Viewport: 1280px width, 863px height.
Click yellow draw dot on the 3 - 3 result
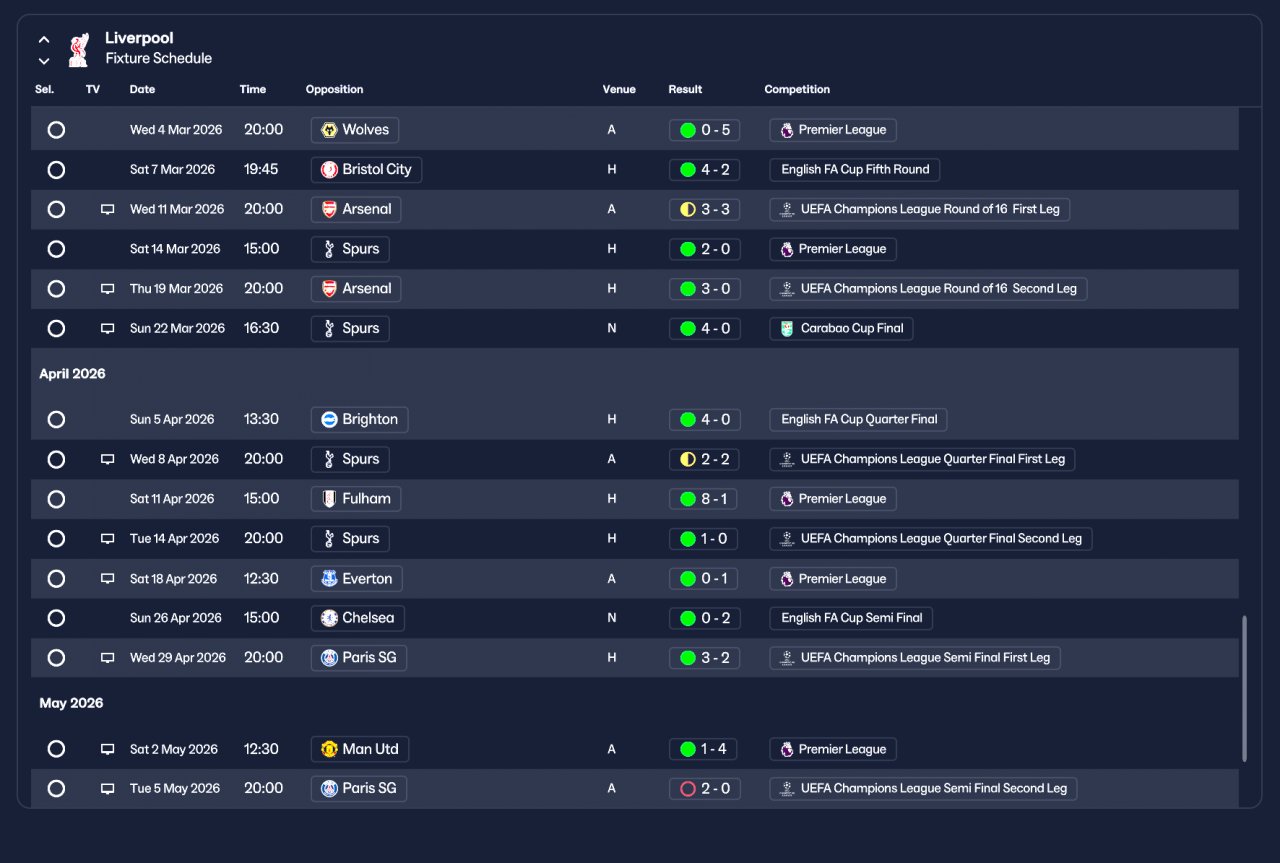688,210
